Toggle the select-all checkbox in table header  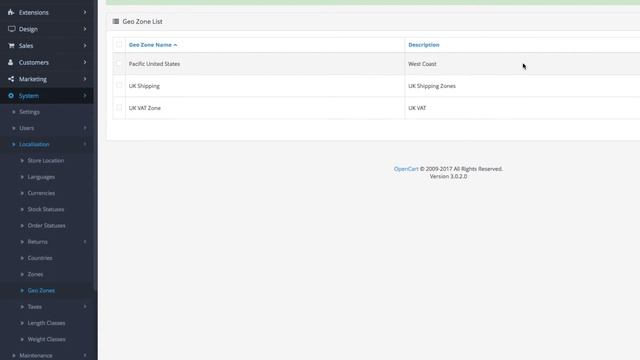point(119,44)
